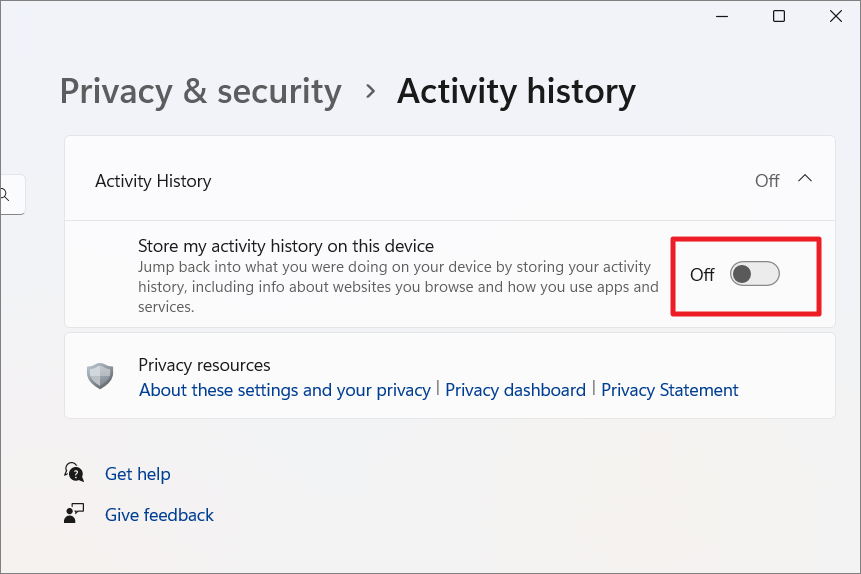Click the Privacy resources shield icon
The height and width of the screenshot is (574, 861).
[100, 376]
